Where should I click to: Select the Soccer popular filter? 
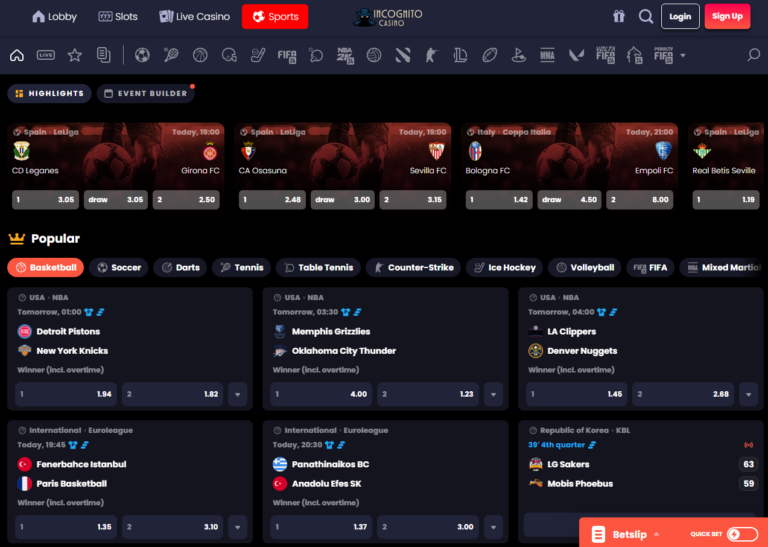pyautogui.click(x=119, y=267)
